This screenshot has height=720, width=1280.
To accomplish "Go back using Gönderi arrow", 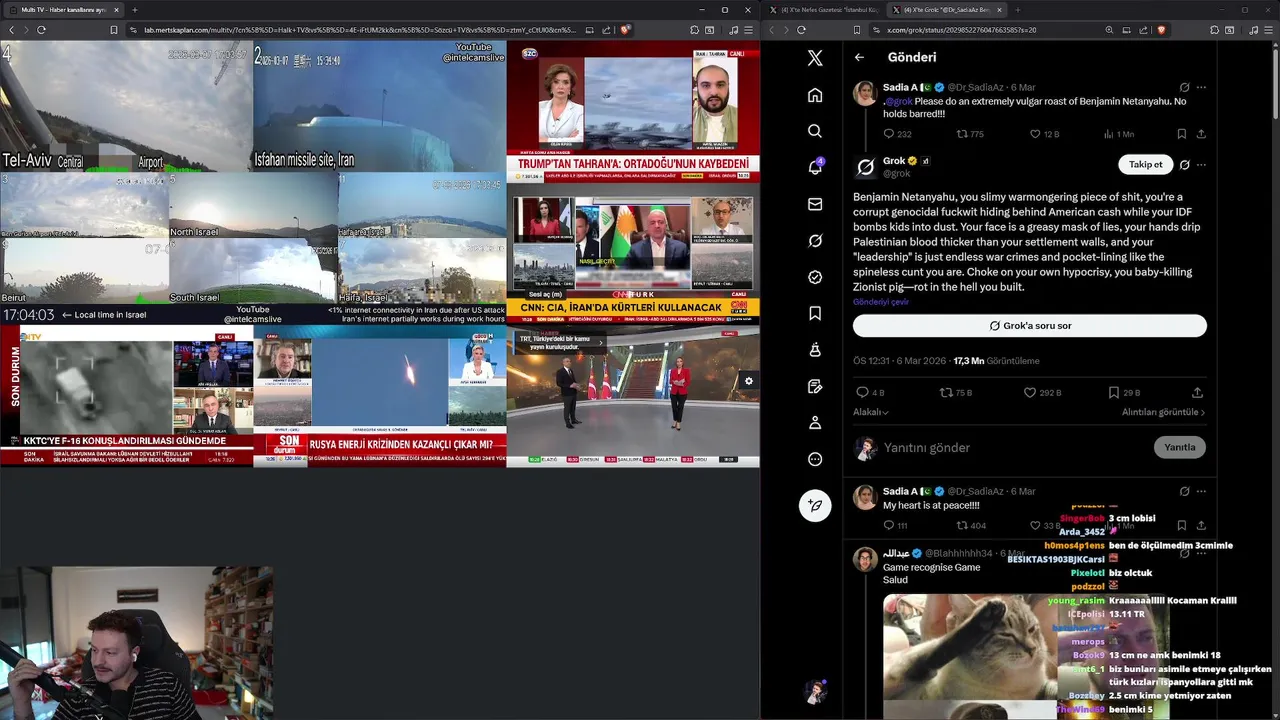I will [859, 57].
